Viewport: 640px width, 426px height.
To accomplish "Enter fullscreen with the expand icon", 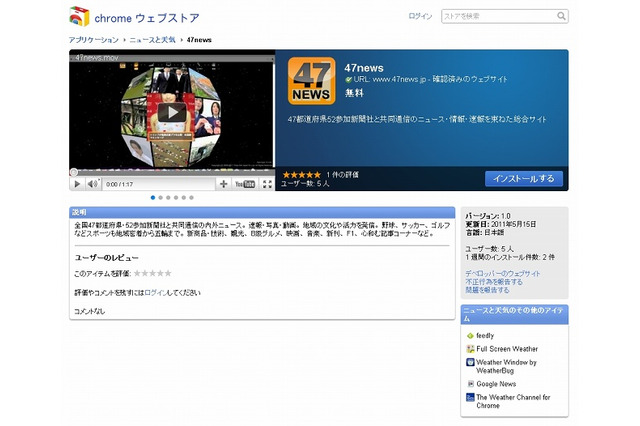I will coord(267,184).
